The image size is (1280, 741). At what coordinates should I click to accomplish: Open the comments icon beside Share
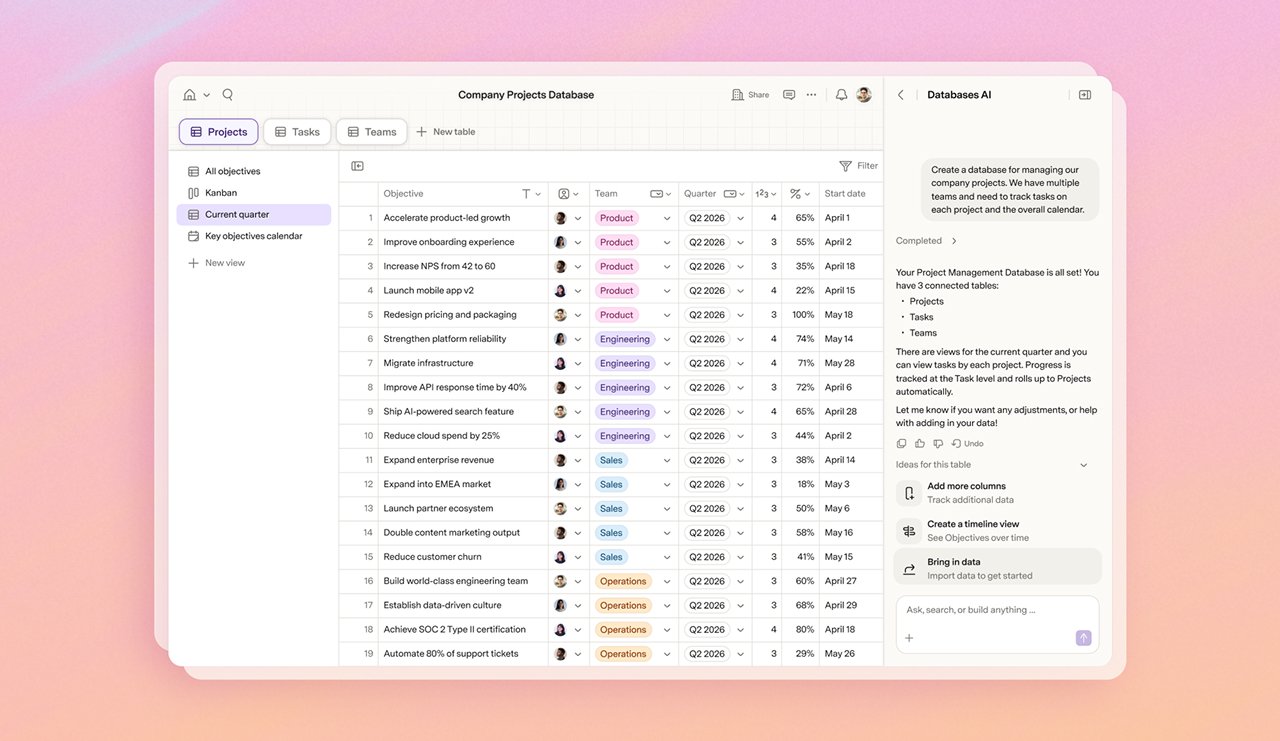click(x=789, y=95)
